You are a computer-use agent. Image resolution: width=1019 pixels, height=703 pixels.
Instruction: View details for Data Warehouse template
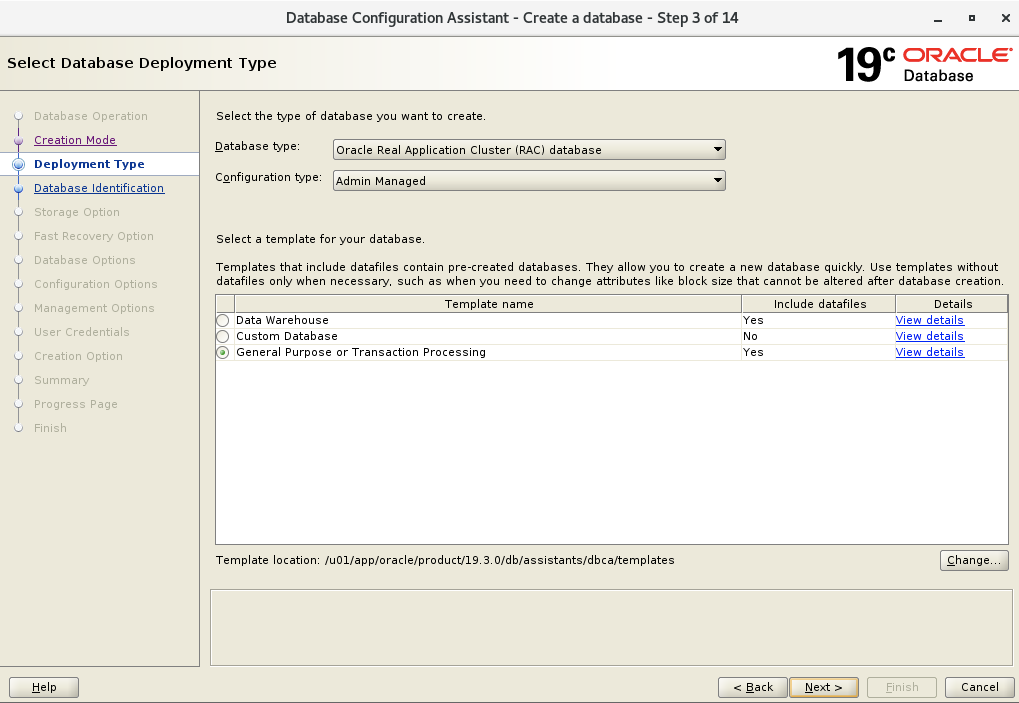929,320
